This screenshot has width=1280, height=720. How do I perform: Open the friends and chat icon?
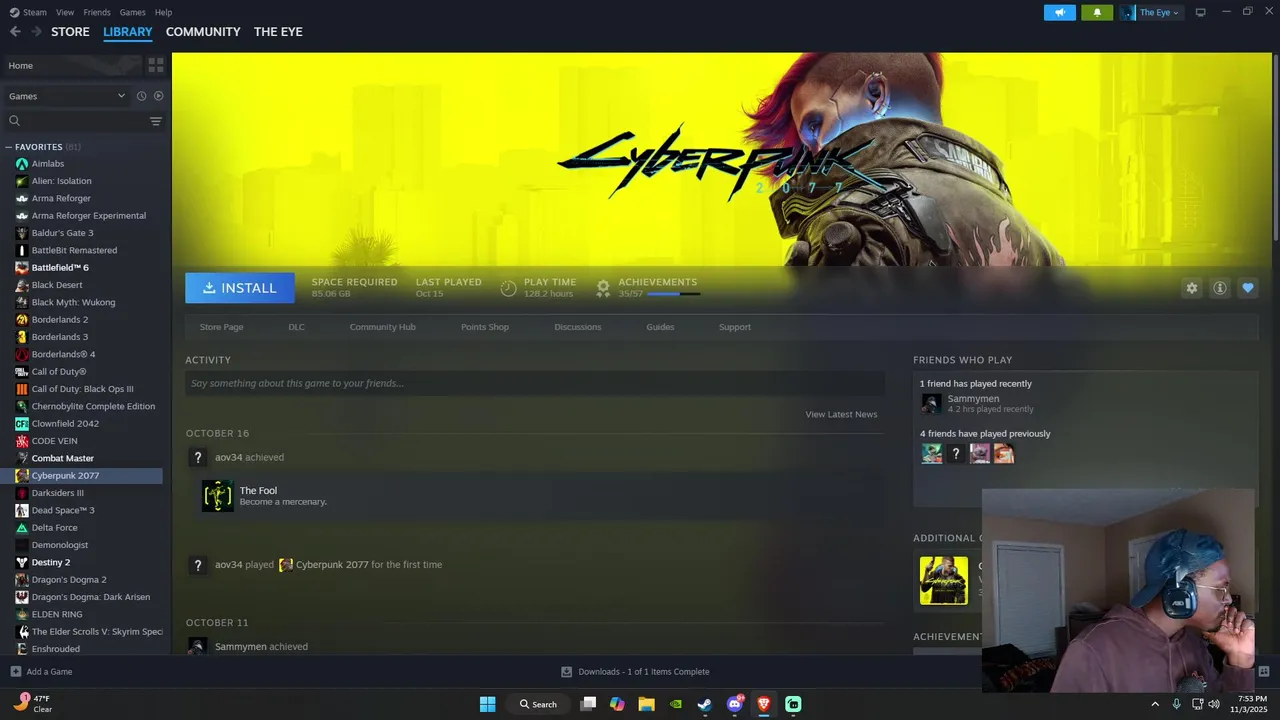[x=1264, y=672]
